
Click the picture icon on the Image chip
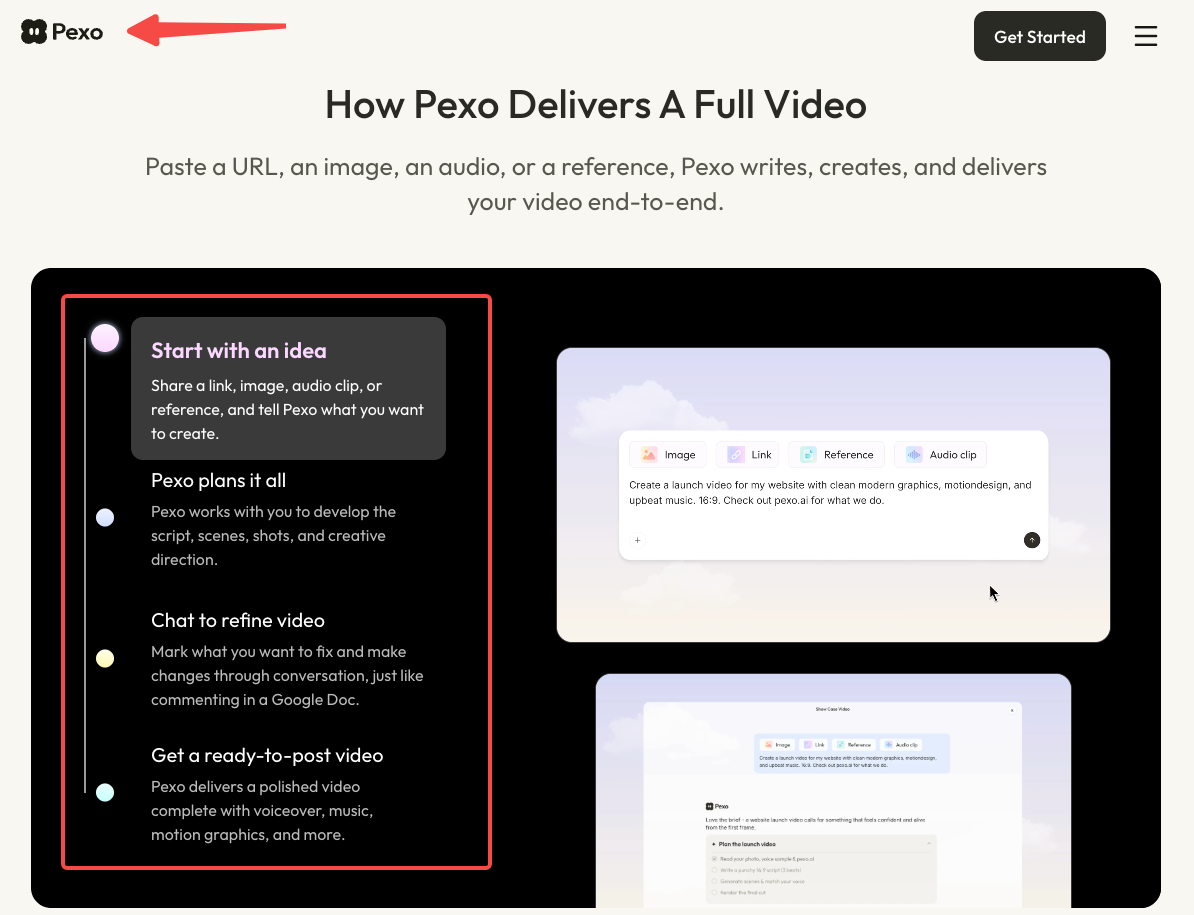click(x=649, y=454)
